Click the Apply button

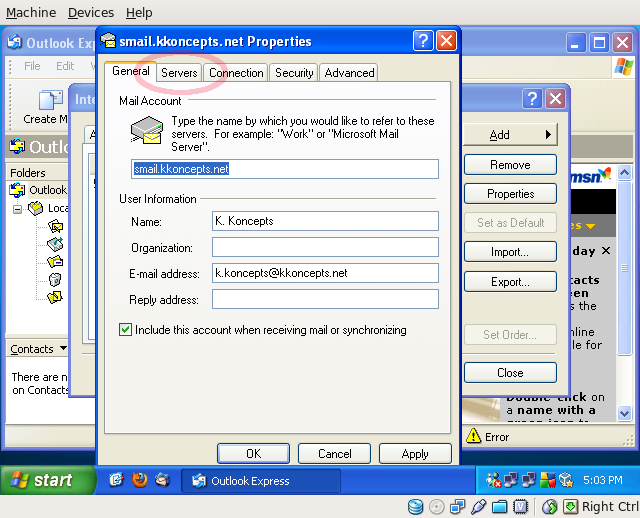[x=415, y=454]
